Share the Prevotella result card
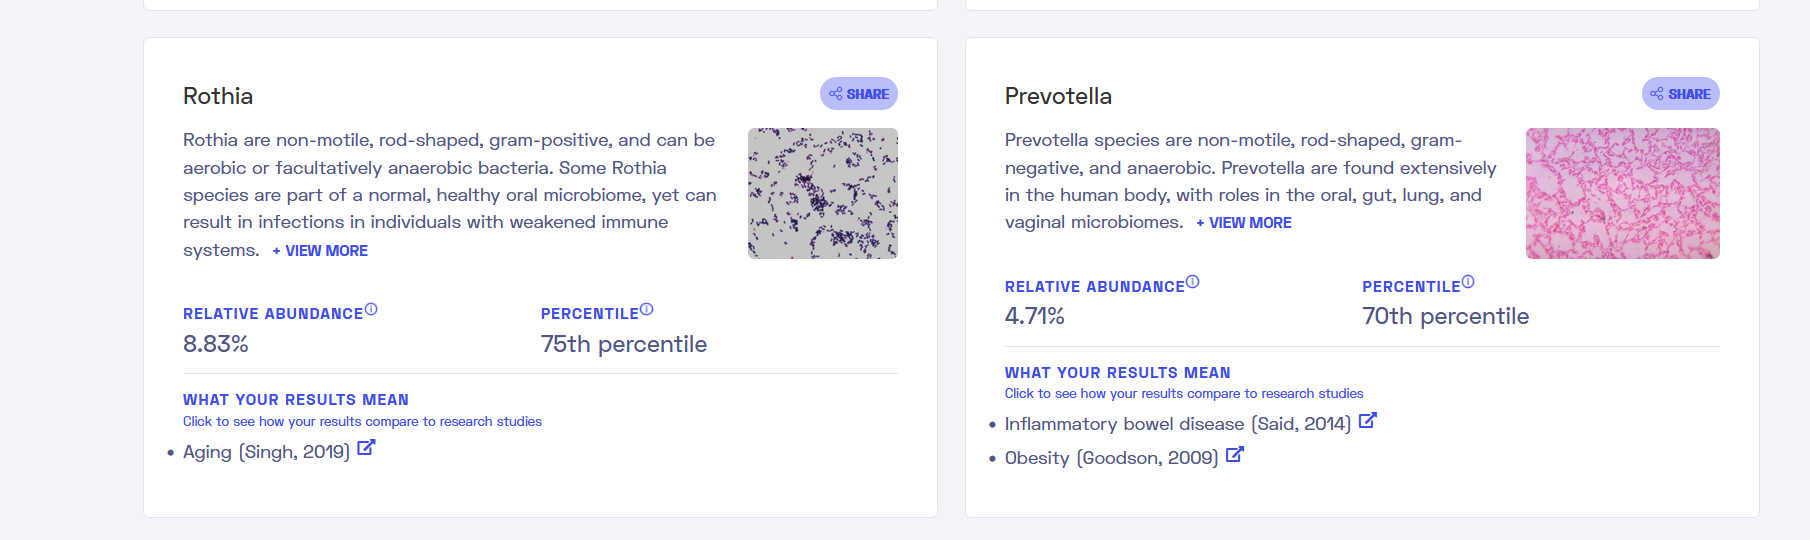 click(1680, 94)
